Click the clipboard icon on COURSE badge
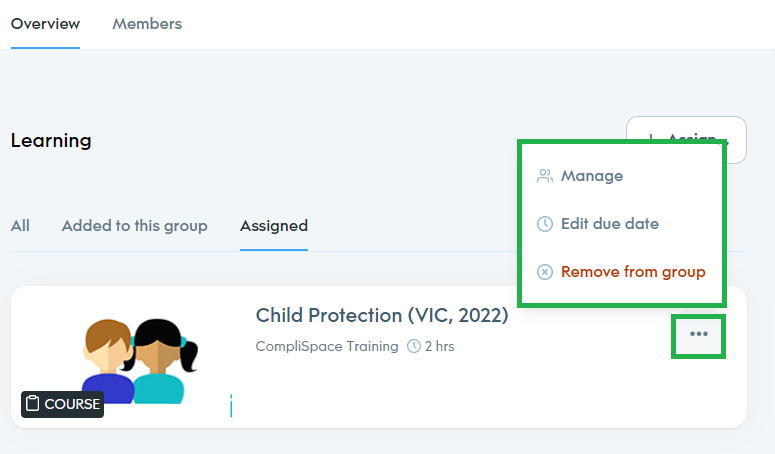The image size is (775, 454). pyautogui.click(x=32, y=403)
